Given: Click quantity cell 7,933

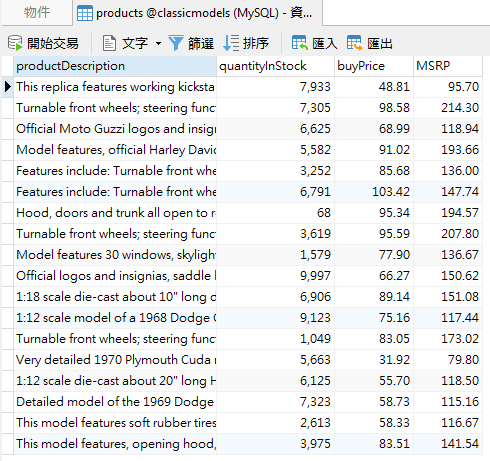Looking at the screenshot, I should pyautogui.click(x=275, y=87).
